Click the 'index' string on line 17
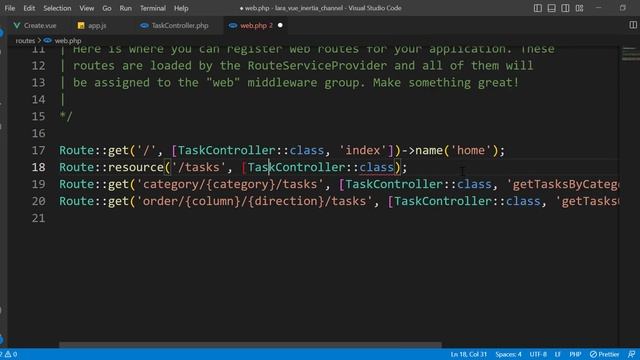 click(363, 150)
